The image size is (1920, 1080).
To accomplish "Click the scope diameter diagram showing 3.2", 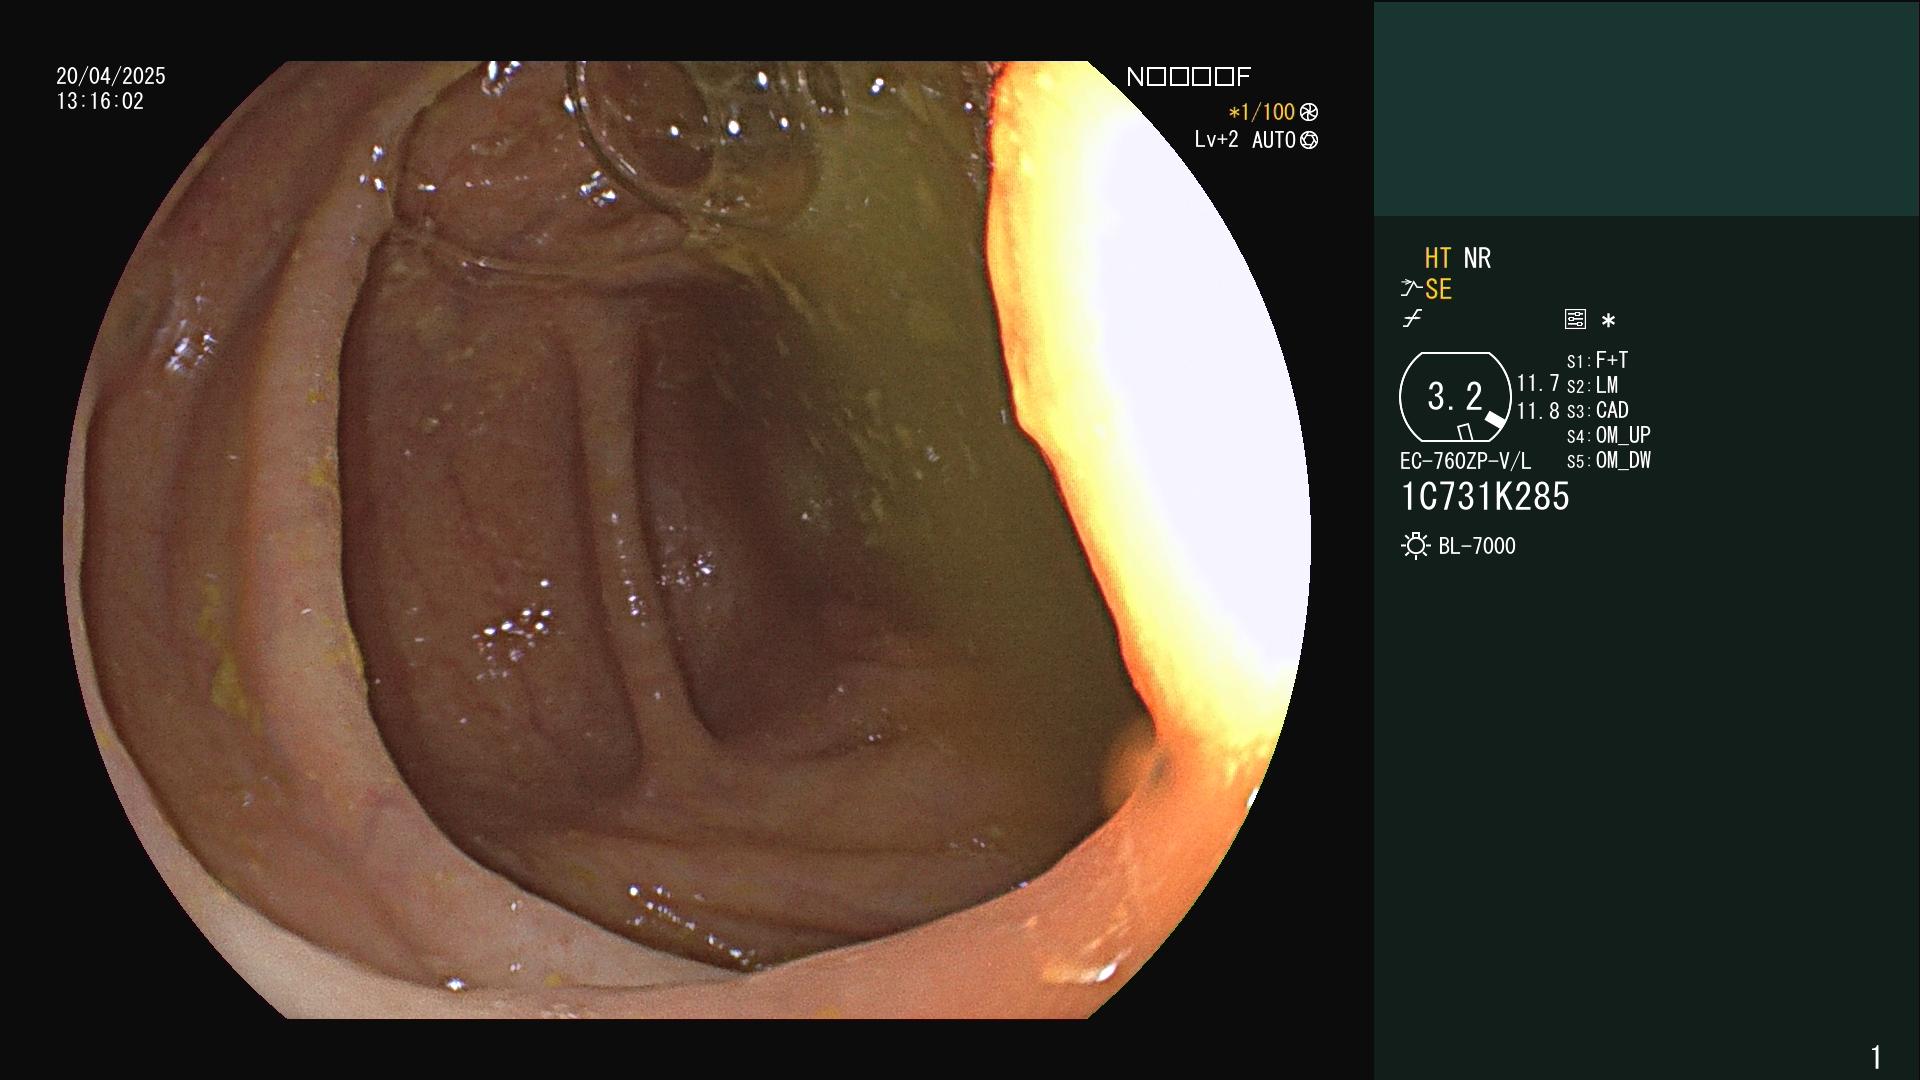I will coord(1455,397).
